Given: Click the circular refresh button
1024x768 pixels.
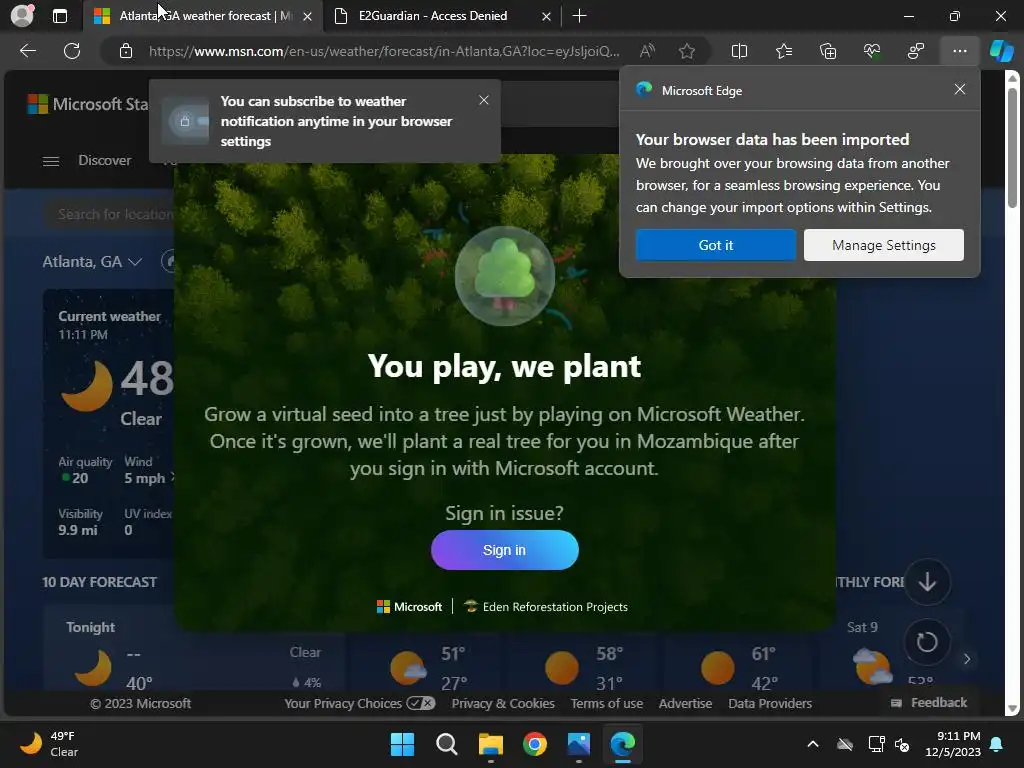Looking at the screenshot, I should point(927,642).
